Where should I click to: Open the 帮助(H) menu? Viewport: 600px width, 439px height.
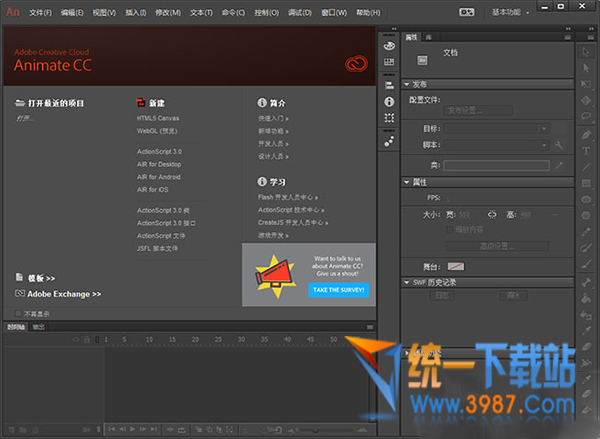click(x=368, y=13)
